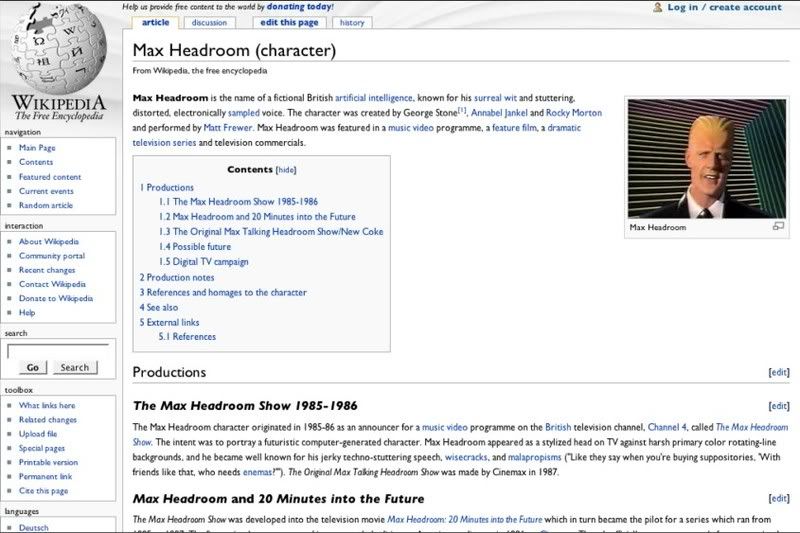Viewport: 800px width, 533px height.
Task: Jump to 1.5 Digital TV campaign
Action: [x=204, y=262]
